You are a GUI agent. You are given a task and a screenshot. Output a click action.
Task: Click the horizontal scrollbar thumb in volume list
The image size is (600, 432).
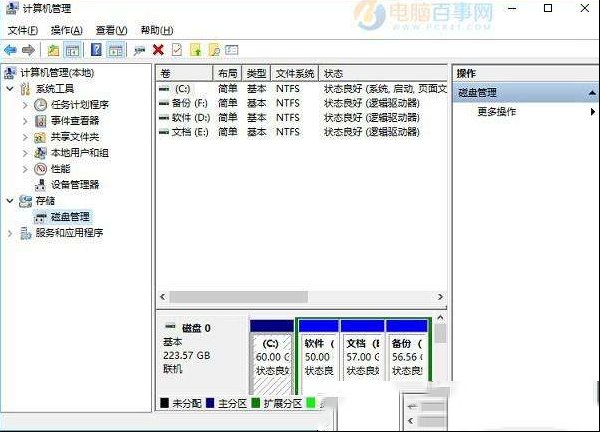238,297
